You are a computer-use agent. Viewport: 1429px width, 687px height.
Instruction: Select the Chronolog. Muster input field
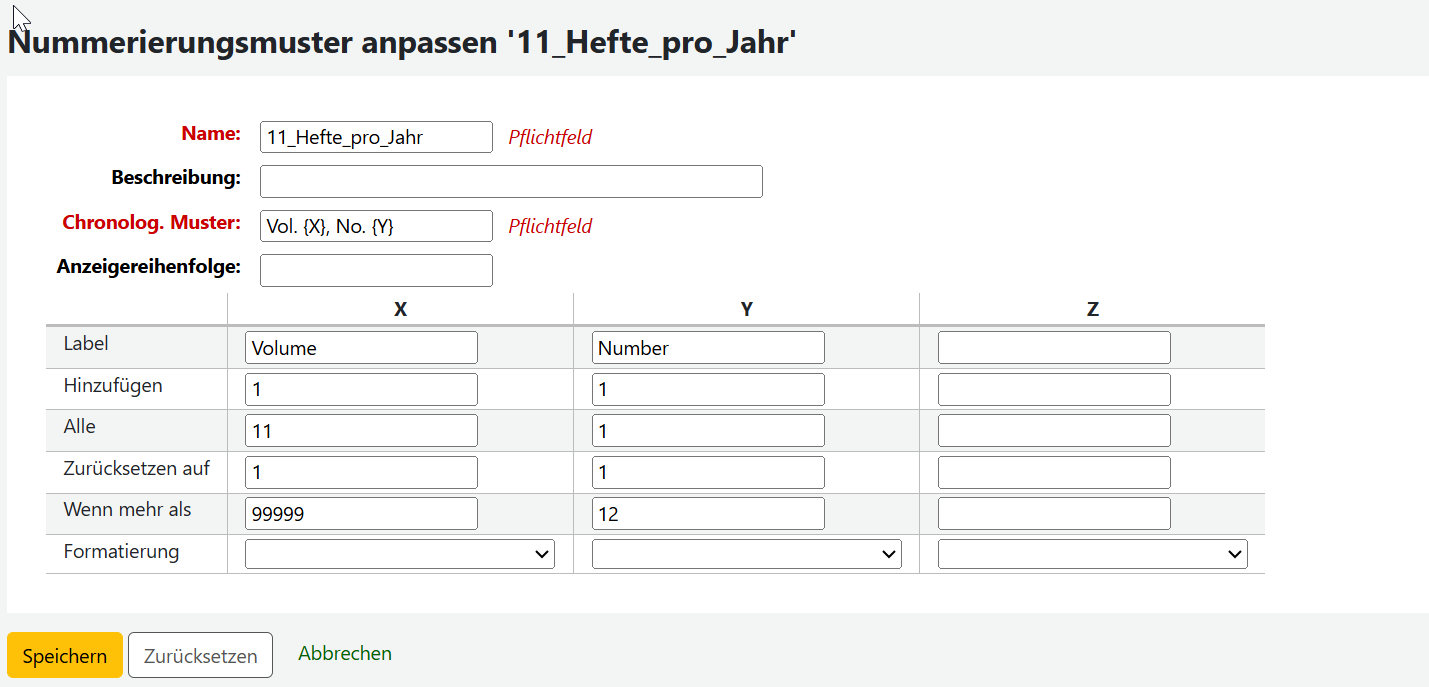click(x=376, y=226)
